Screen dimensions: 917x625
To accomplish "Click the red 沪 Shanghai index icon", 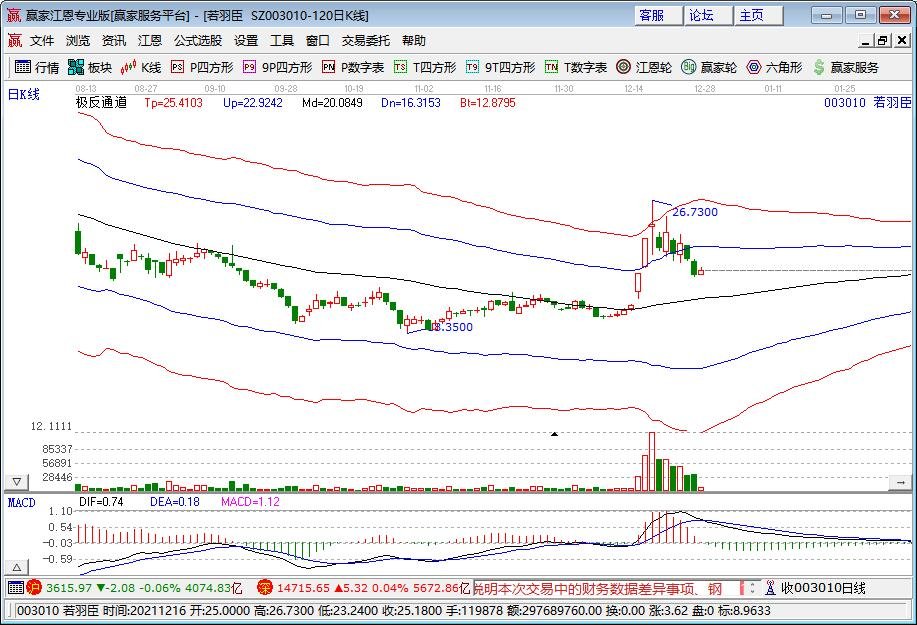I will tap(34, 588).
